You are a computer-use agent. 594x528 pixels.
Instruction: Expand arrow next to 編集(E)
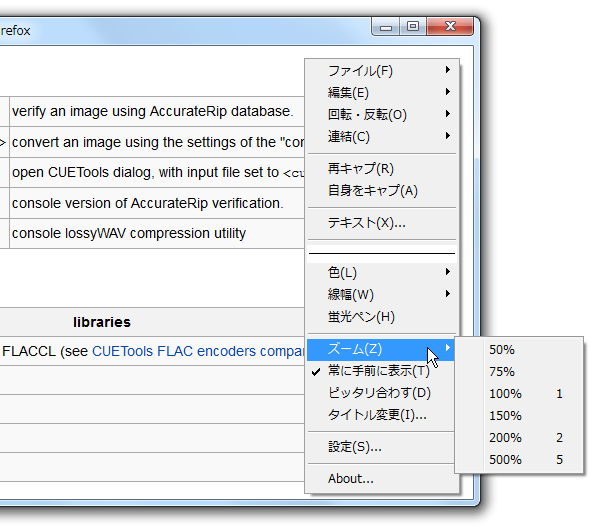[x=448, y=92]
